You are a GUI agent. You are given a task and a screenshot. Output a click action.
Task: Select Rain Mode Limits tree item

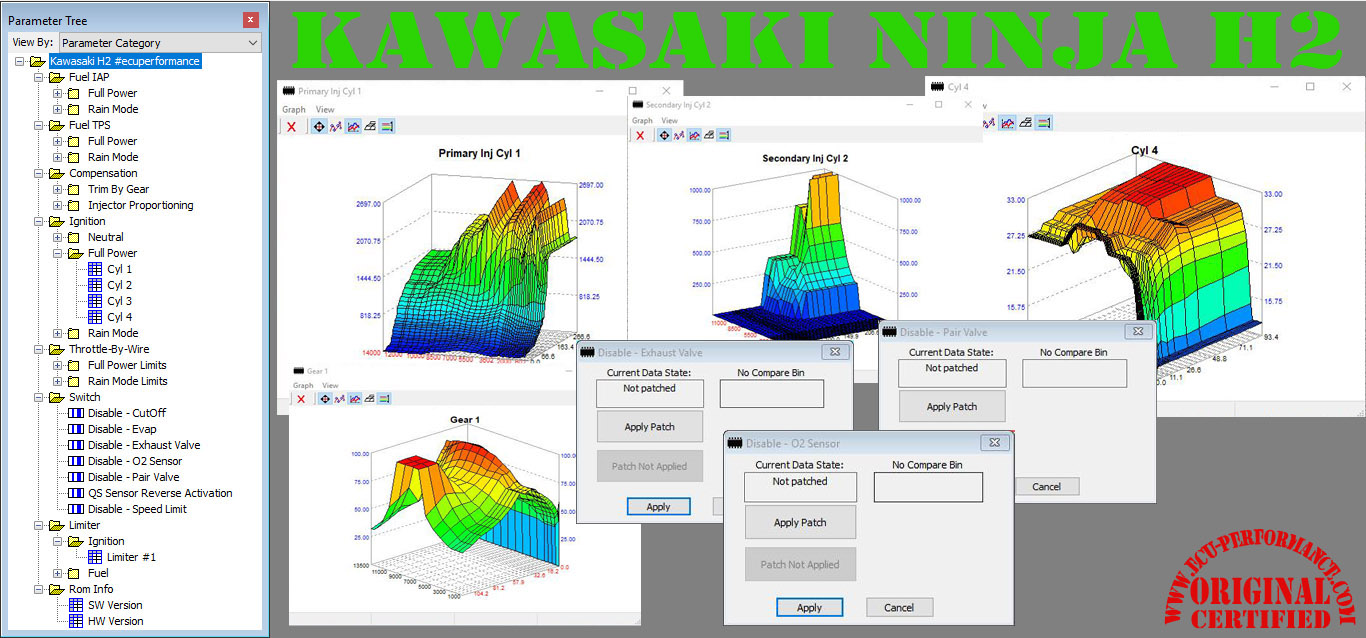[127, 381]
